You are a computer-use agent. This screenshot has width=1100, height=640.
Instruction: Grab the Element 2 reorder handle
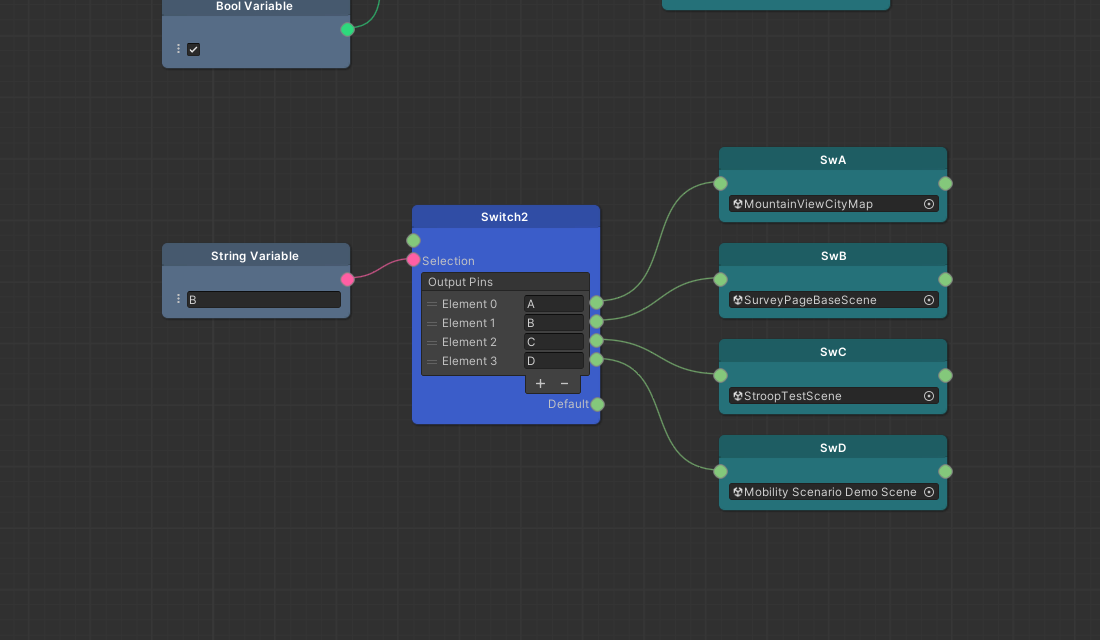point(432,342)
